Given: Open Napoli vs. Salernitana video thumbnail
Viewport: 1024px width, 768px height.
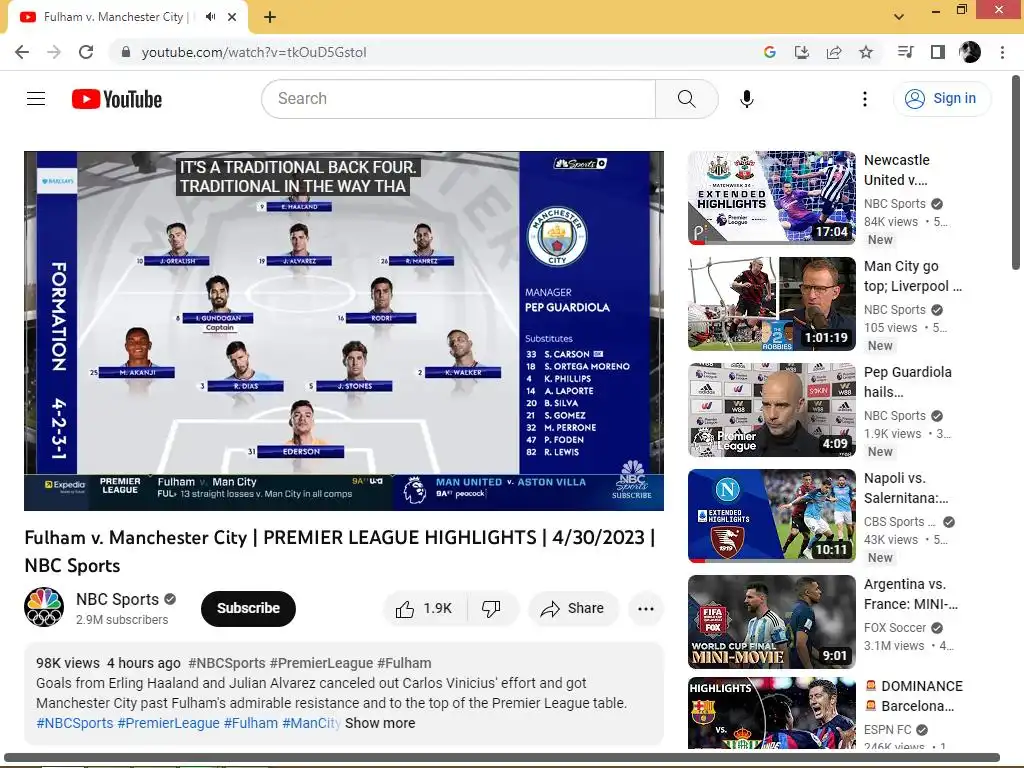Looking at the screenshot, I should 771,516.
